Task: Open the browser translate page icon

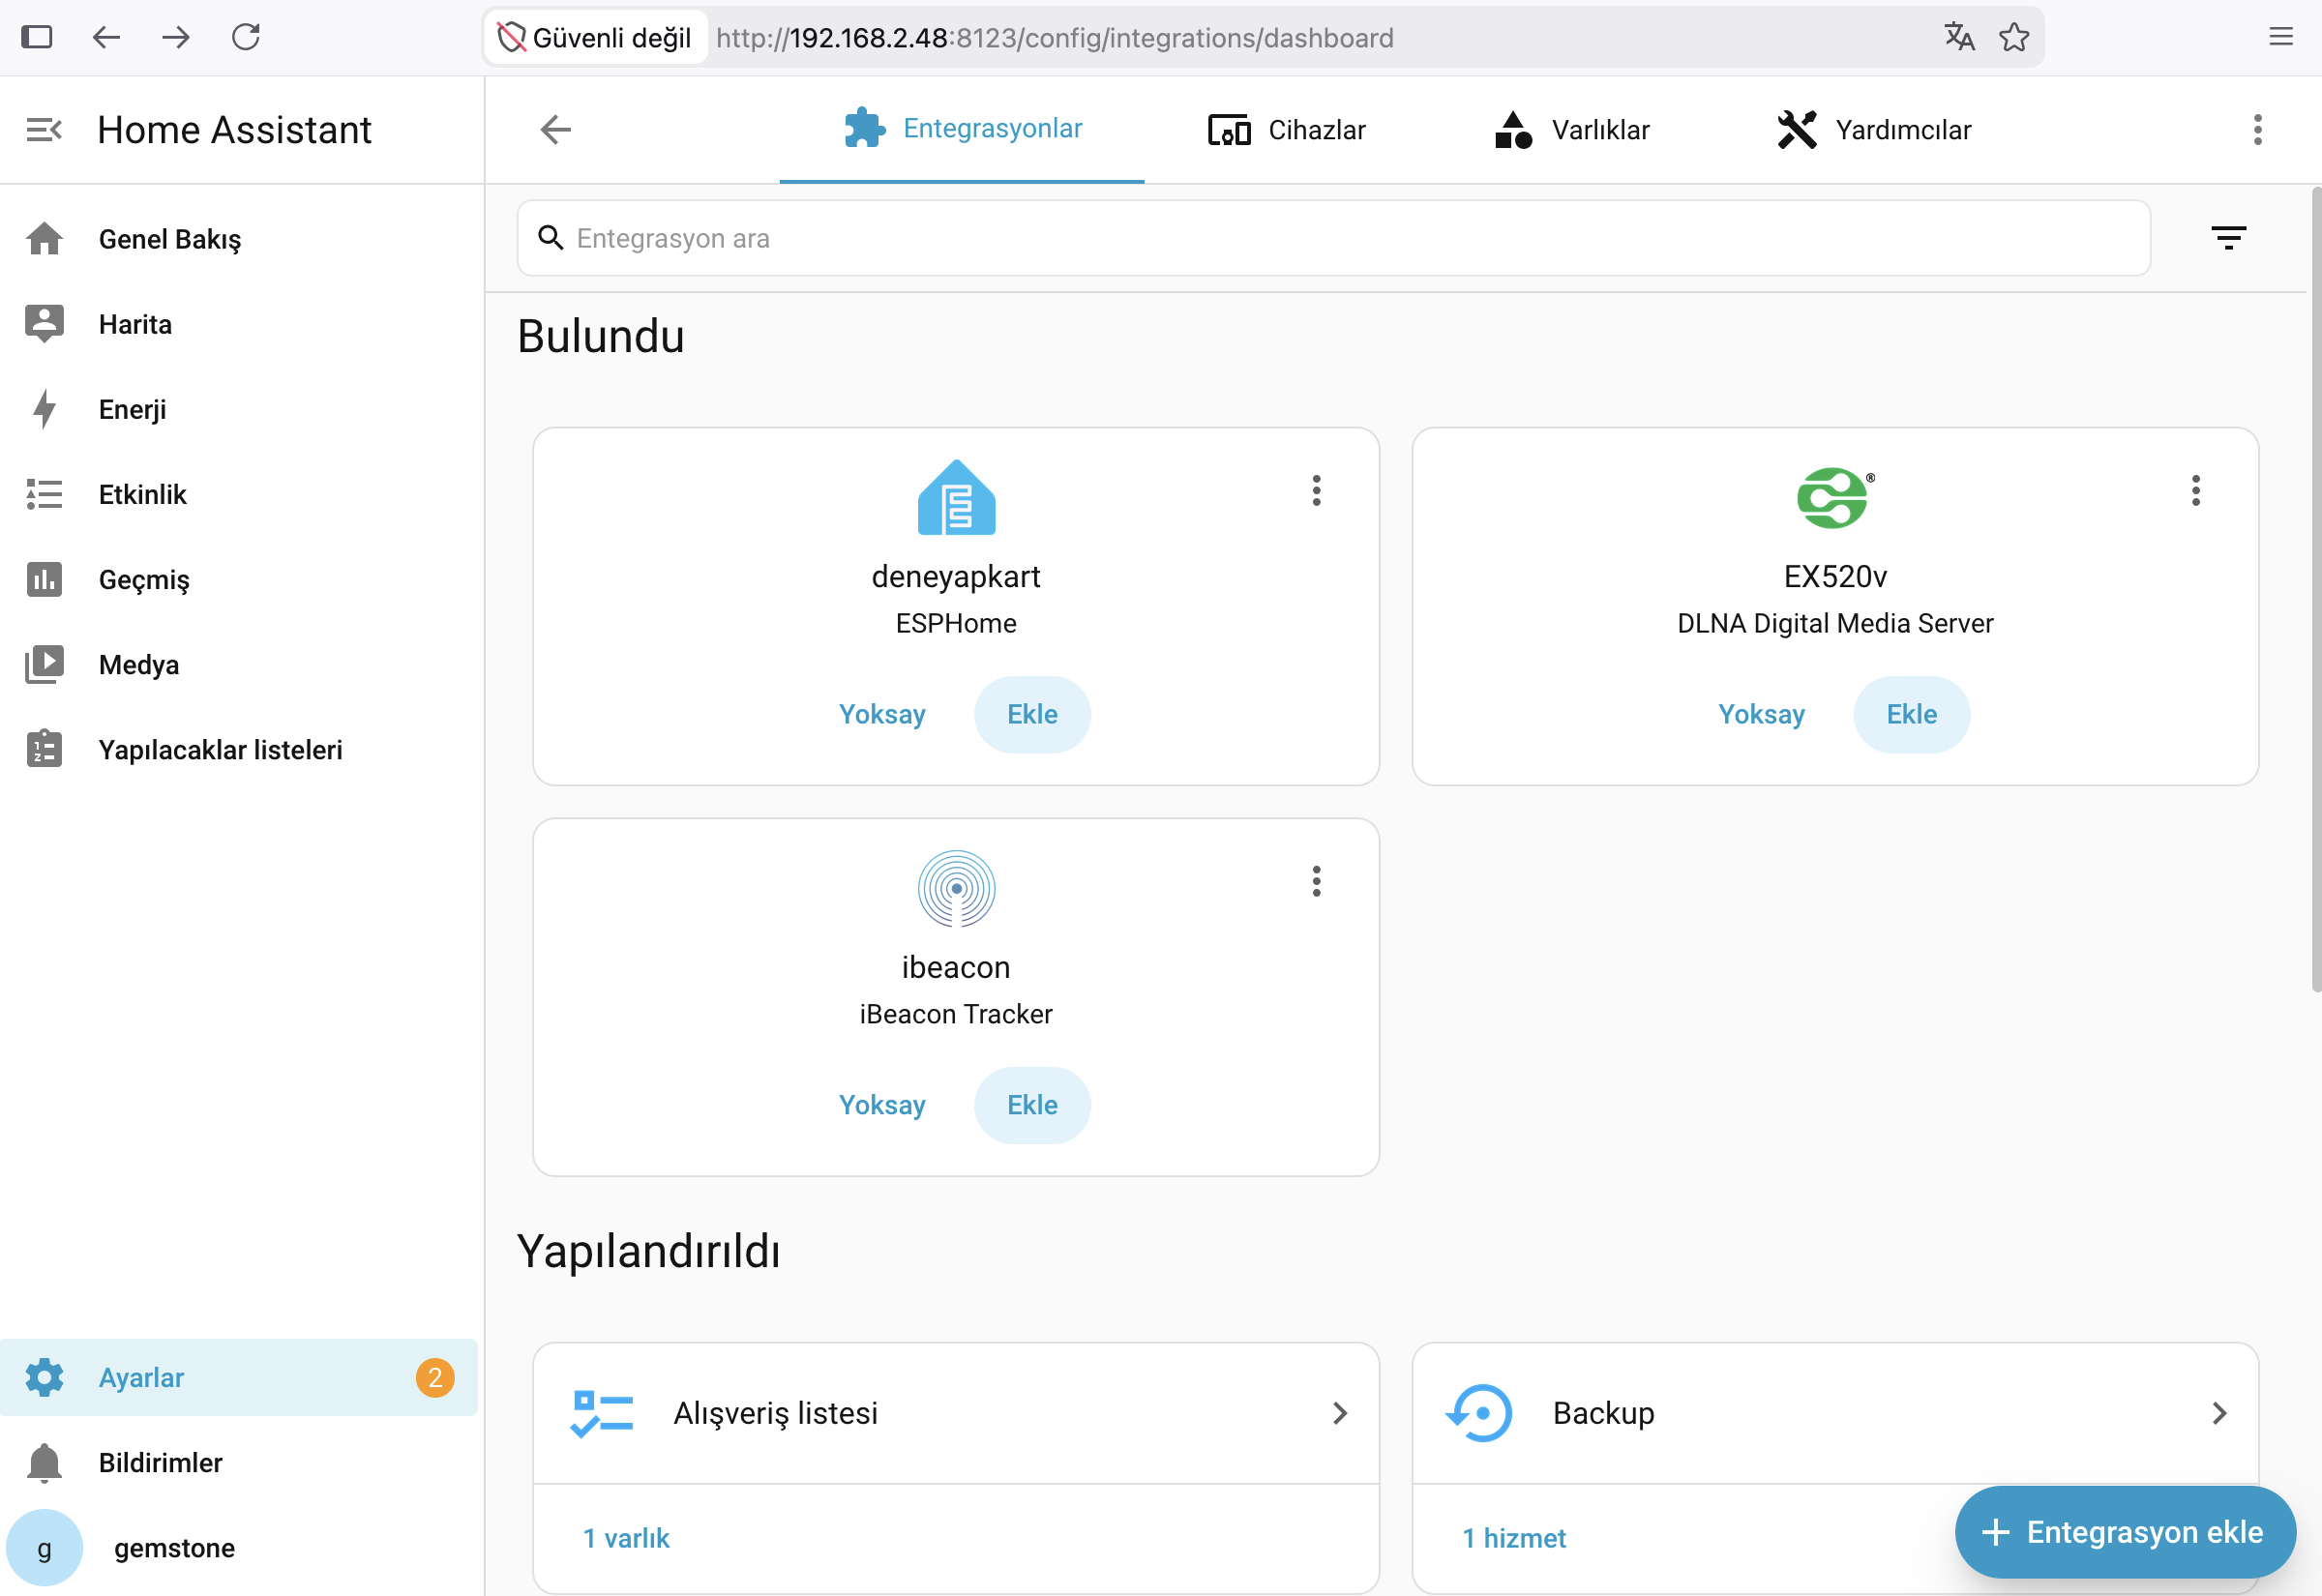Action: (x=1959, y=37)
